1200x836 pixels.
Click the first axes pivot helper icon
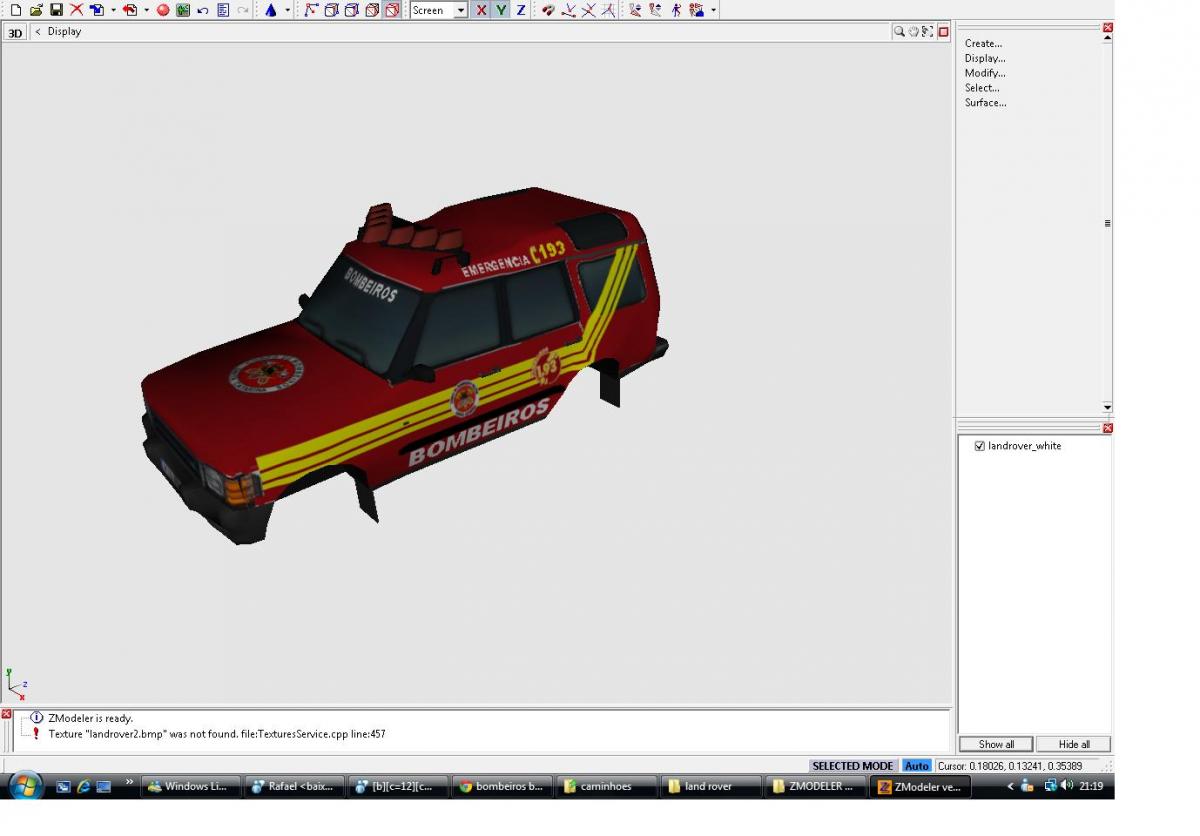569,10
